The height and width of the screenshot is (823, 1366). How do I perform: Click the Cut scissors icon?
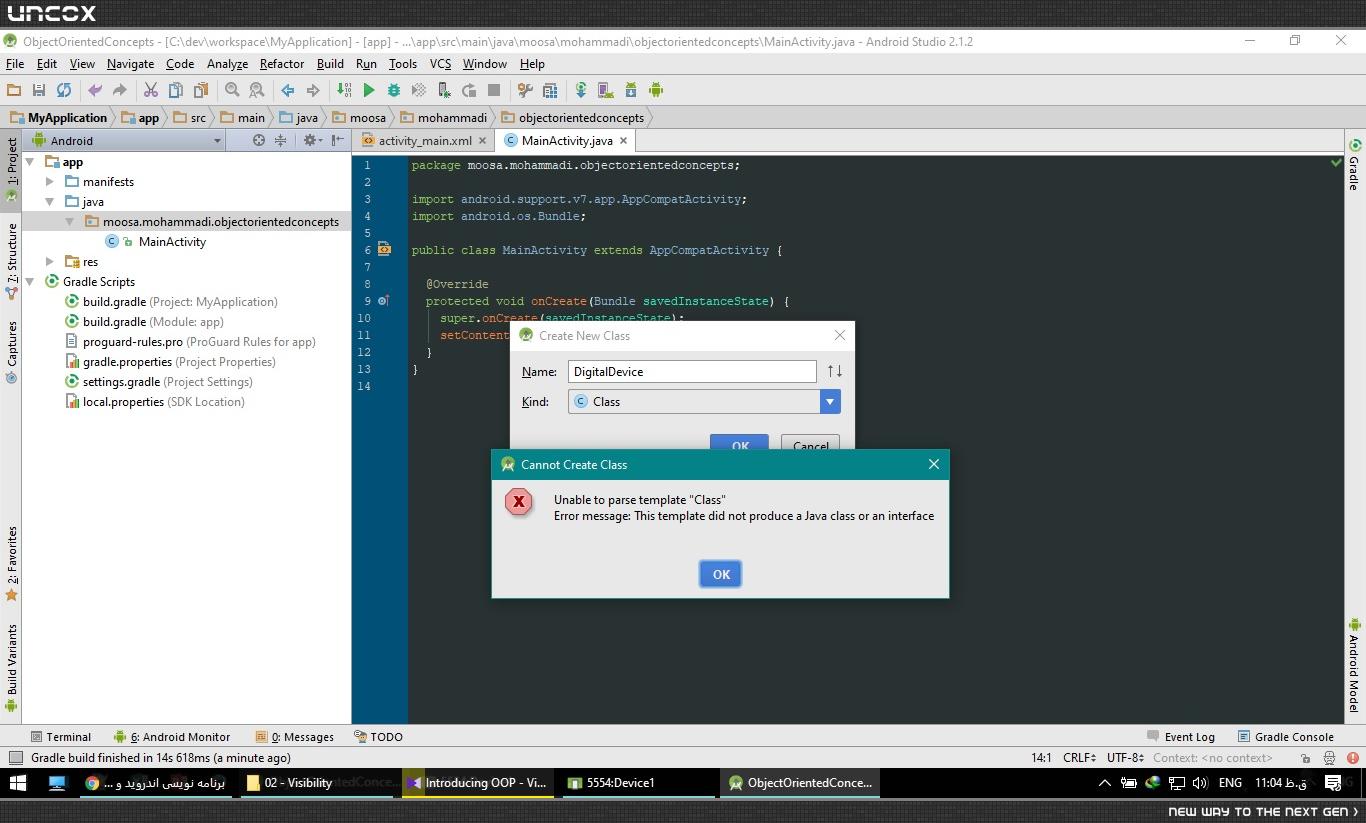click(x=151, y=90)
